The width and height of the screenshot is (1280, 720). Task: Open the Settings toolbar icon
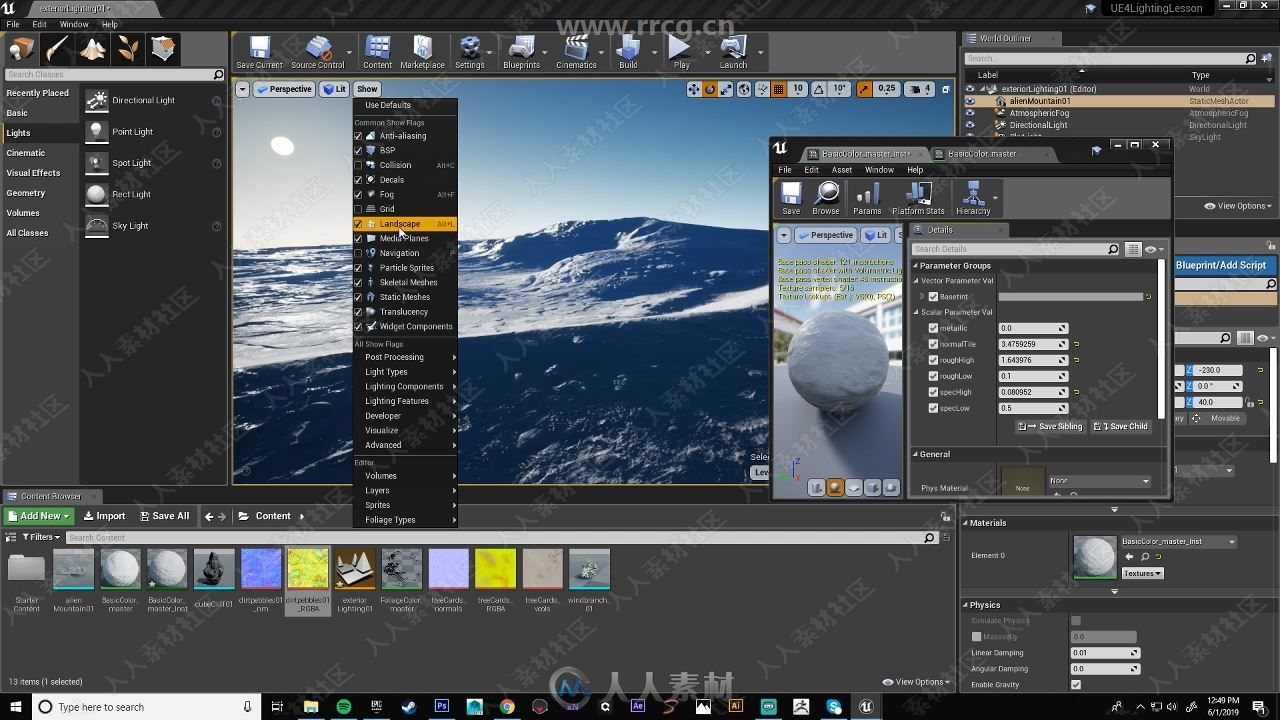click(469, 52)
